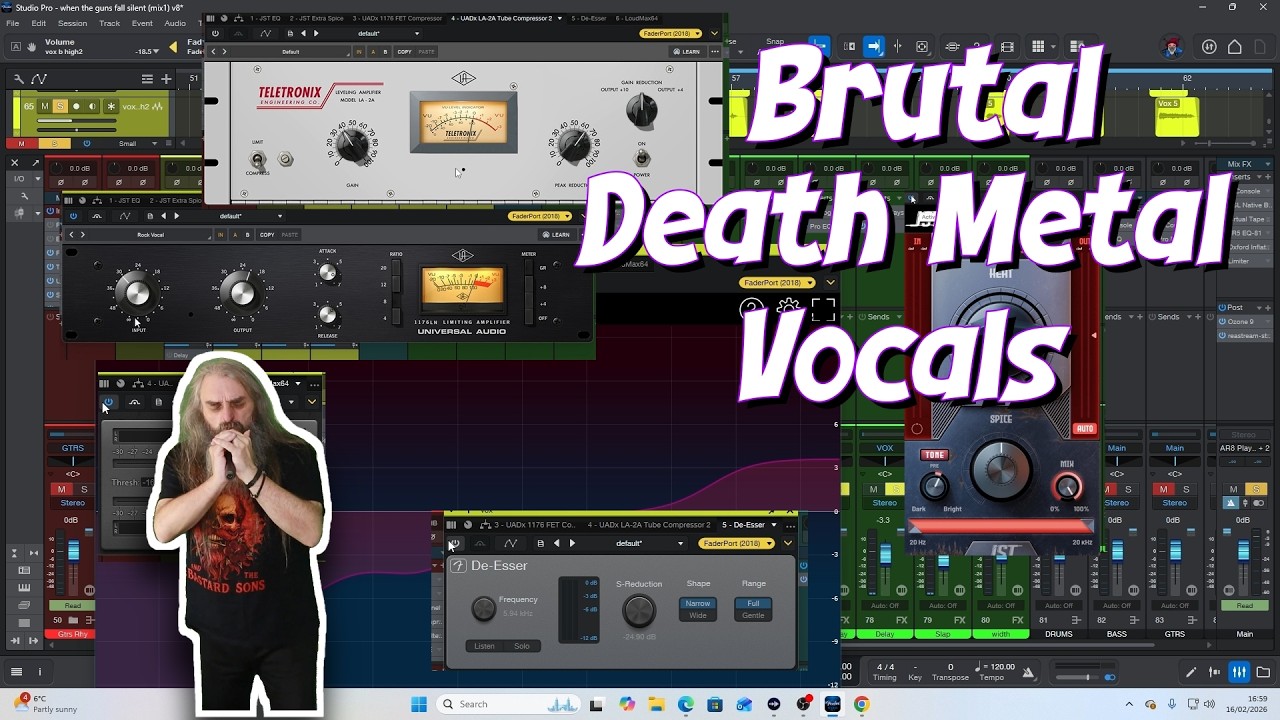Image resolution: width=1280 pixels, height=720 pixels.
Task: Click LEARN in the 1176 plugin
Action: tap(555, 235)
